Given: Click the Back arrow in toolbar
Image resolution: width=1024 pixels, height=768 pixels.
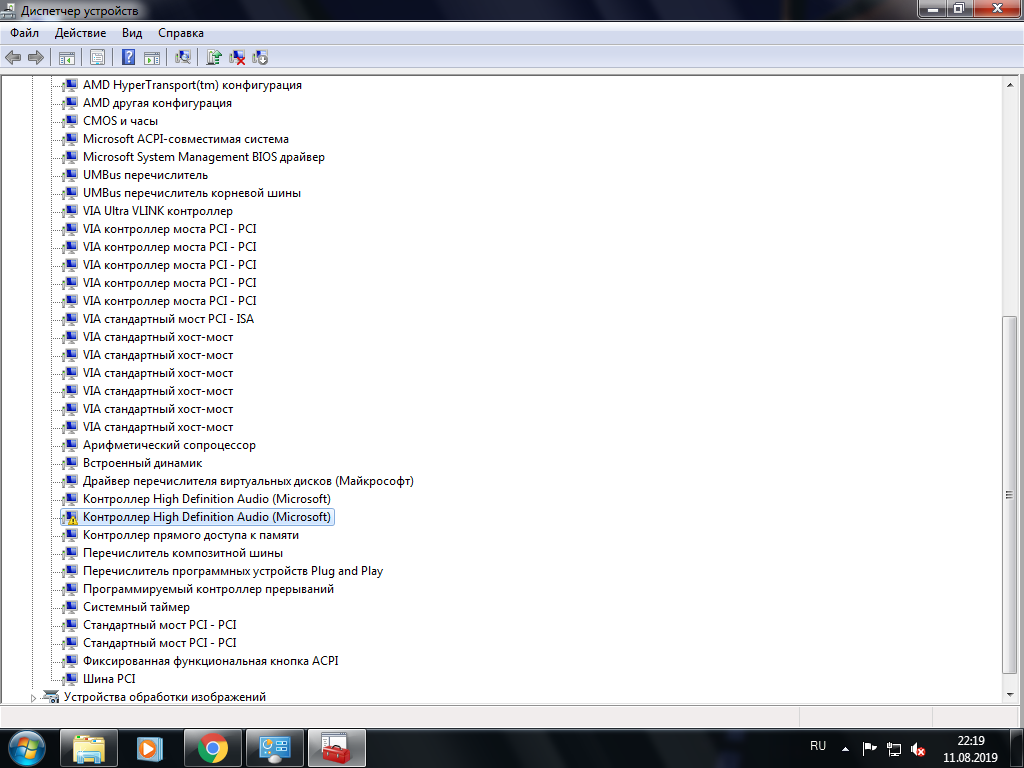Looking at the screenshot, I should point(13,57).
